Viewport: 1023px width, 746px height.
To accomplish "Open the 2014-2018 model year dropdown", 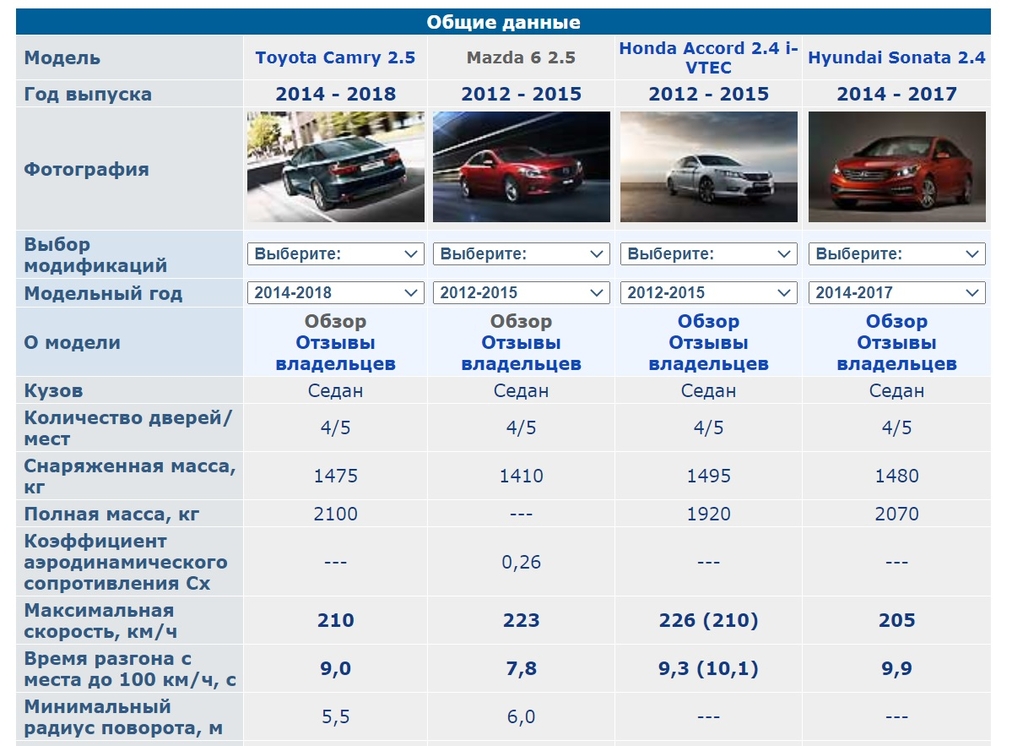I will [335, 293].
